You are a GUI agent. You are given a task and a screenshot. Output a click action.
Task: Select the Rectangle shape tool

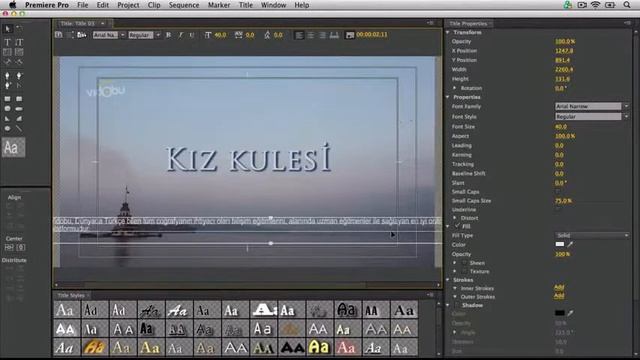pos(7,99)
